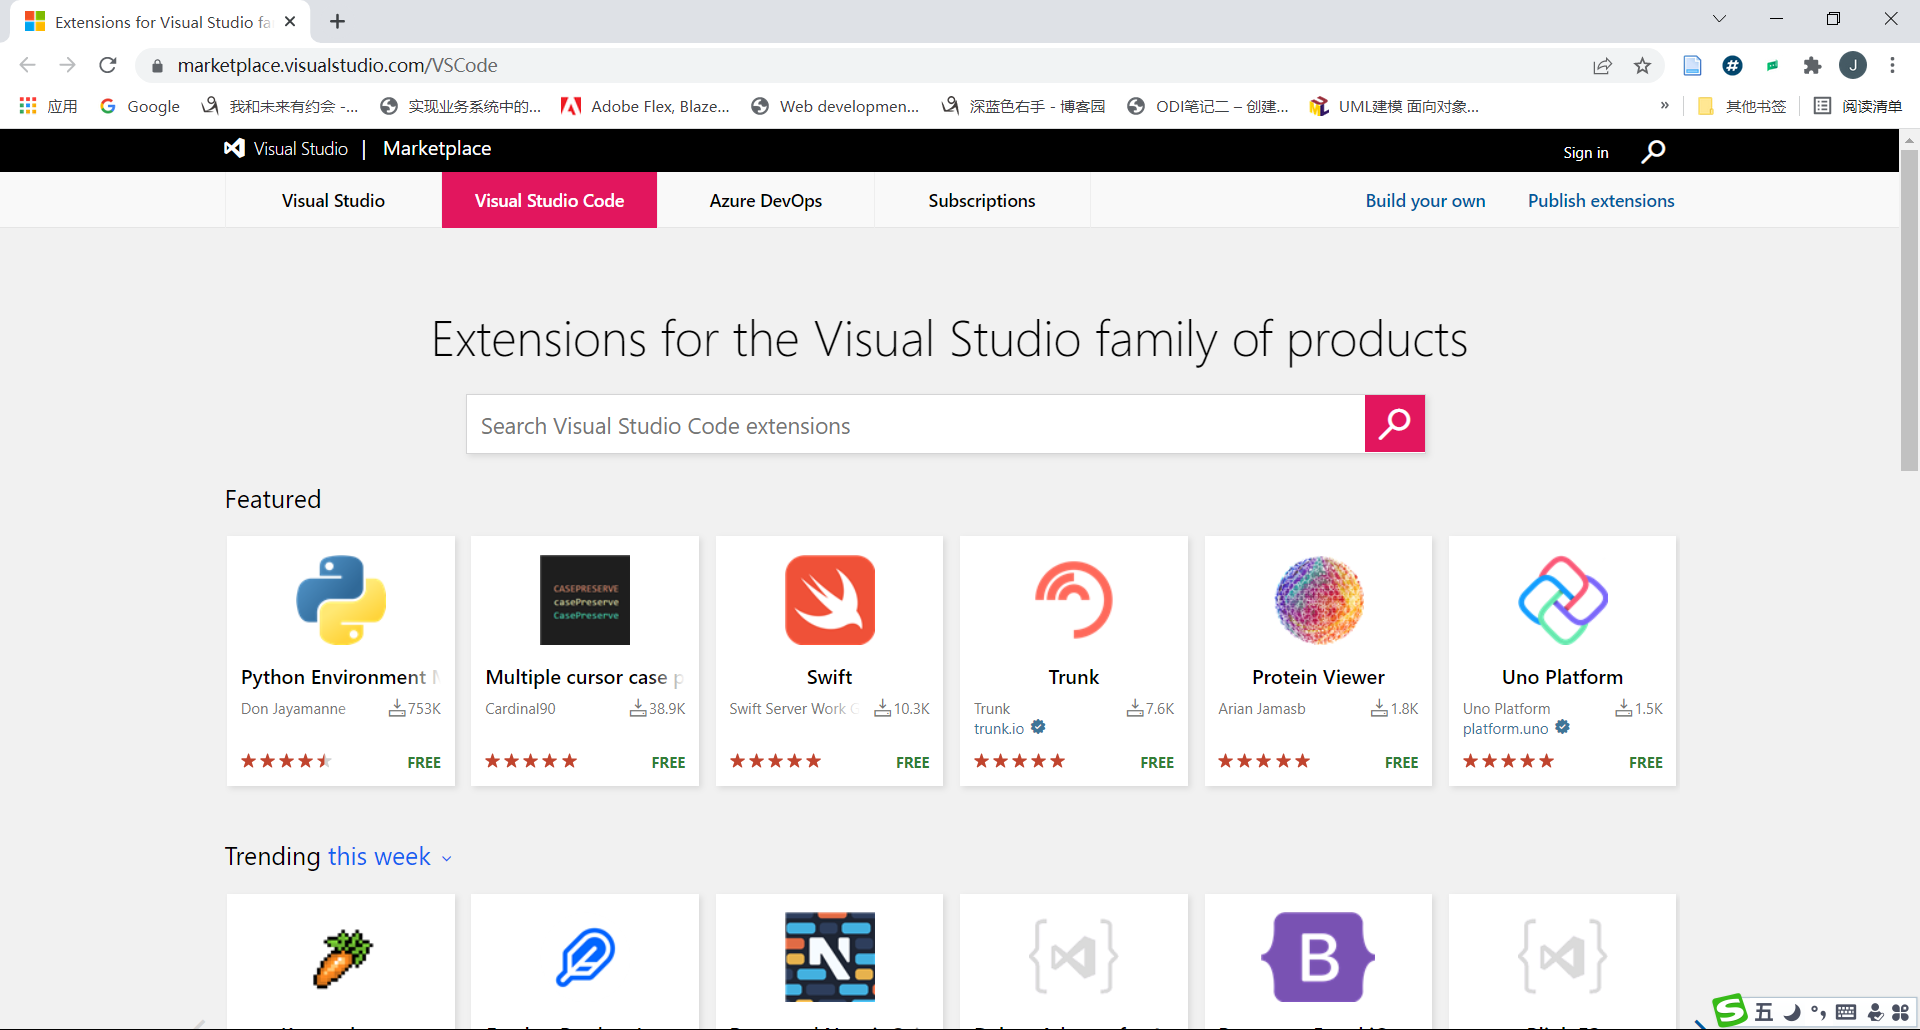Go forward using the browser forward arrow

click(67, 65)
